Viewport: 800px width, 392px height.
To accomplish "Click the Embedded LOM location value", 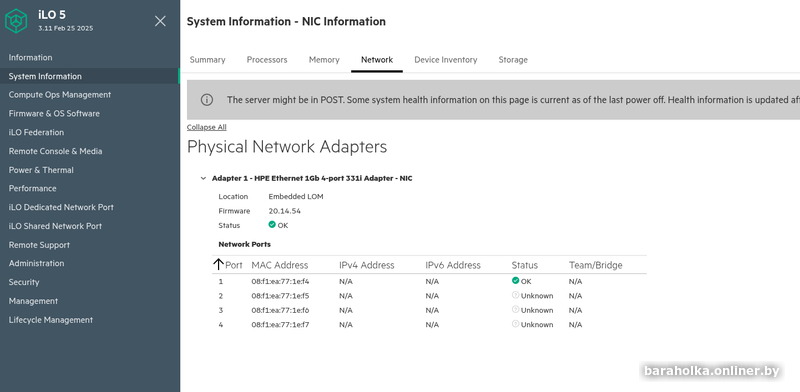I will (296, 197).
